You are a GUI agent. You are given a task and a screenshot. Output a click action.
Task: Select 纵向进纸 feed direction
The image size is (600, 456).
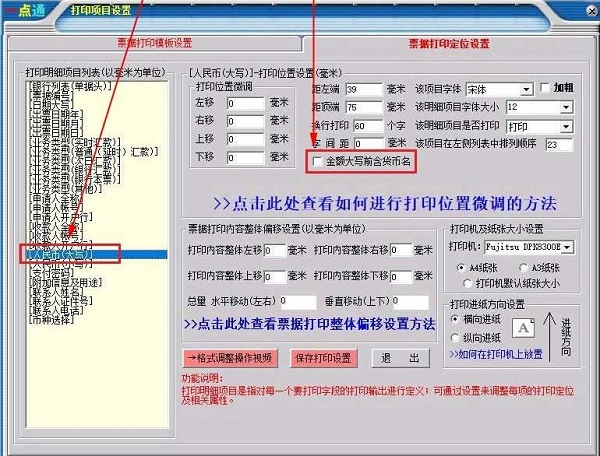[456, 338]
